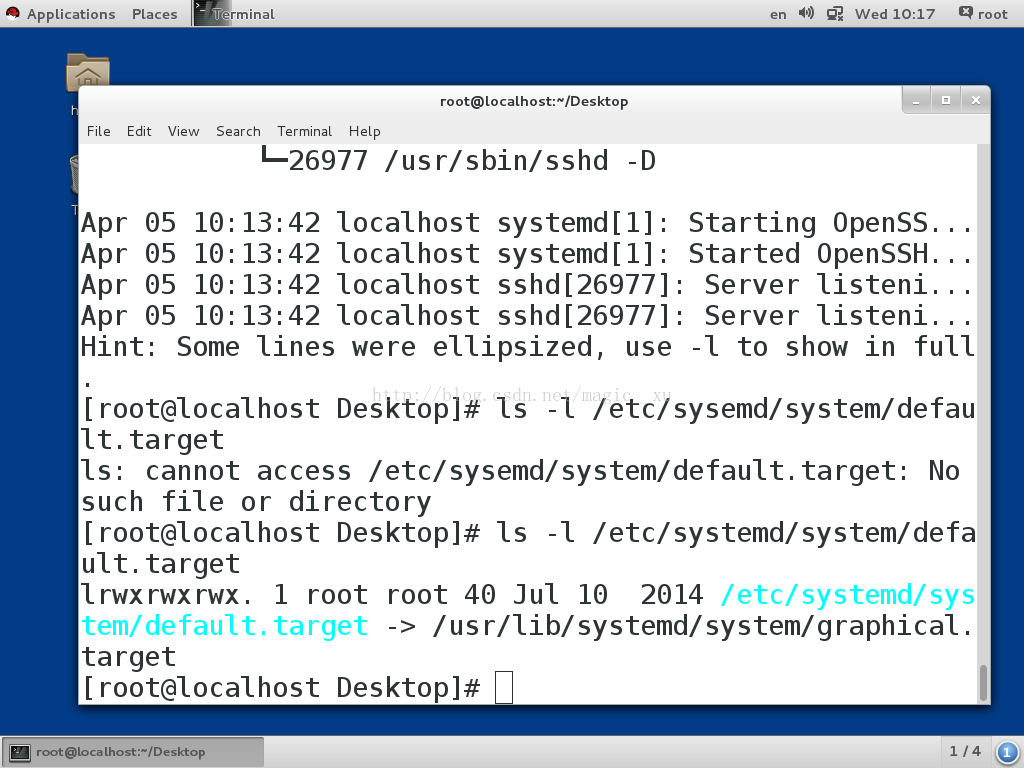The height and width of the screenshot is (768, 1024).
Task: Click the Terminal app in top panel
Action: [235, 14]
